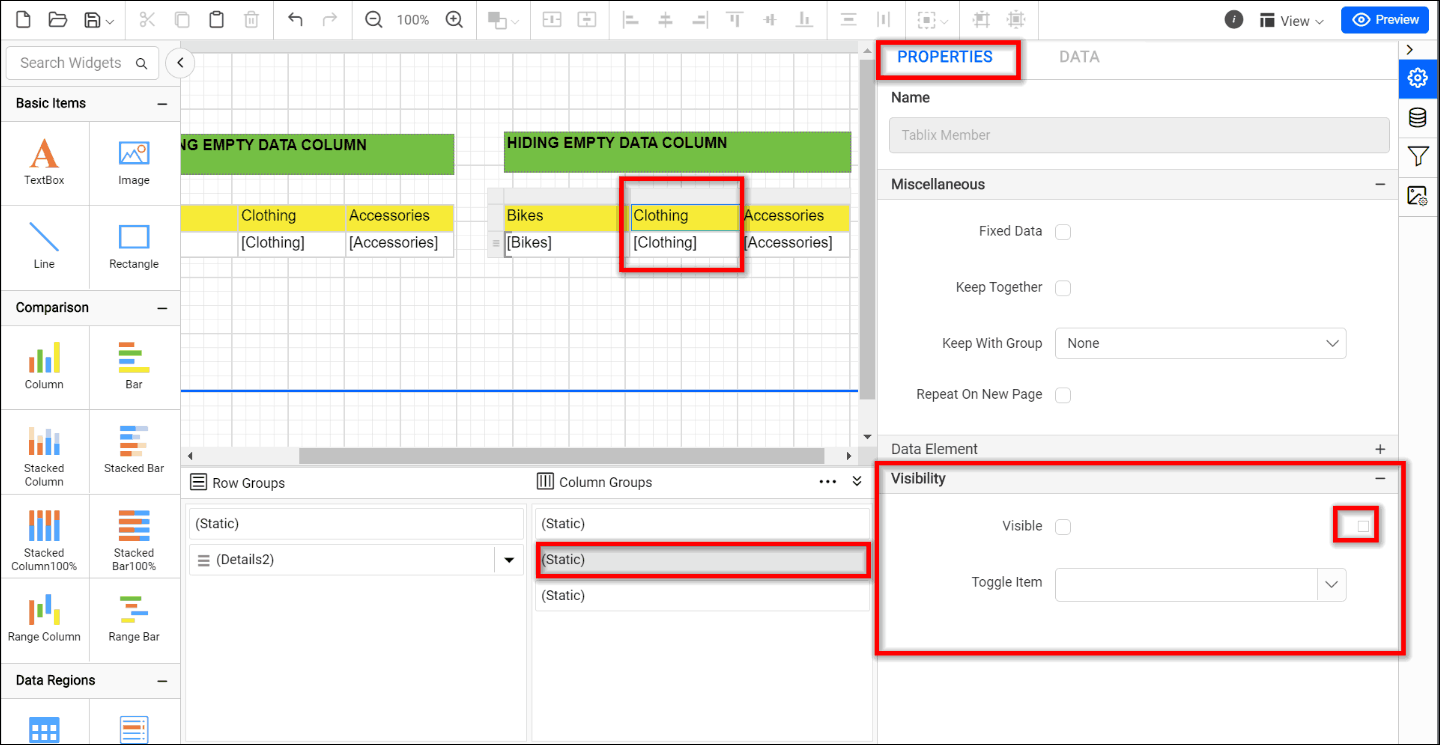The image size is (1440, 745).
Task: Click the Undo toolbar icon
Action: click(x=295, y=19)
